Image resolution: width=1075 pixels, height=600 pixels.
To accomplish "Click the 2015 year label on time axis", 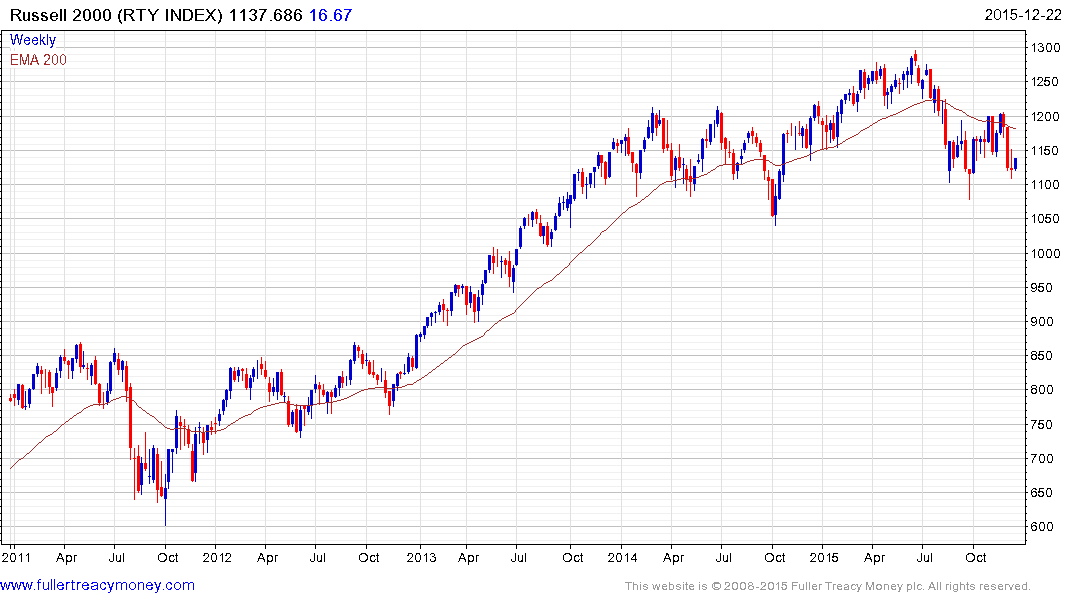I will [x=824, y=557].
